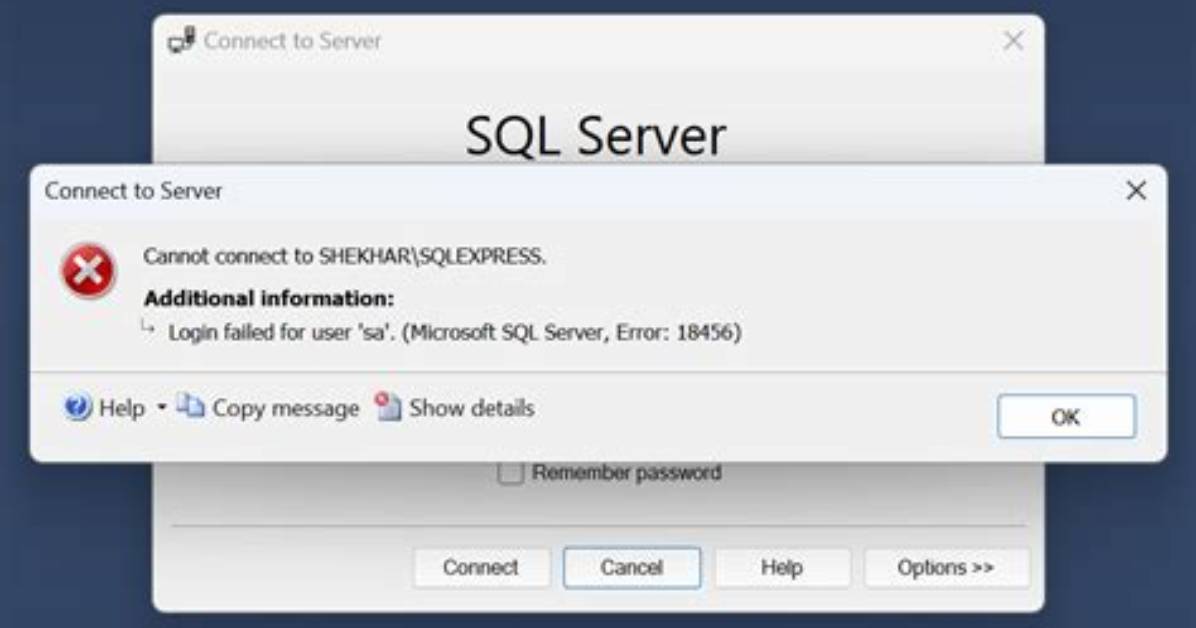Copy message to clipboard
Image resolution: width=1196 pixels, height=628 pixels.
click(268, 408)
